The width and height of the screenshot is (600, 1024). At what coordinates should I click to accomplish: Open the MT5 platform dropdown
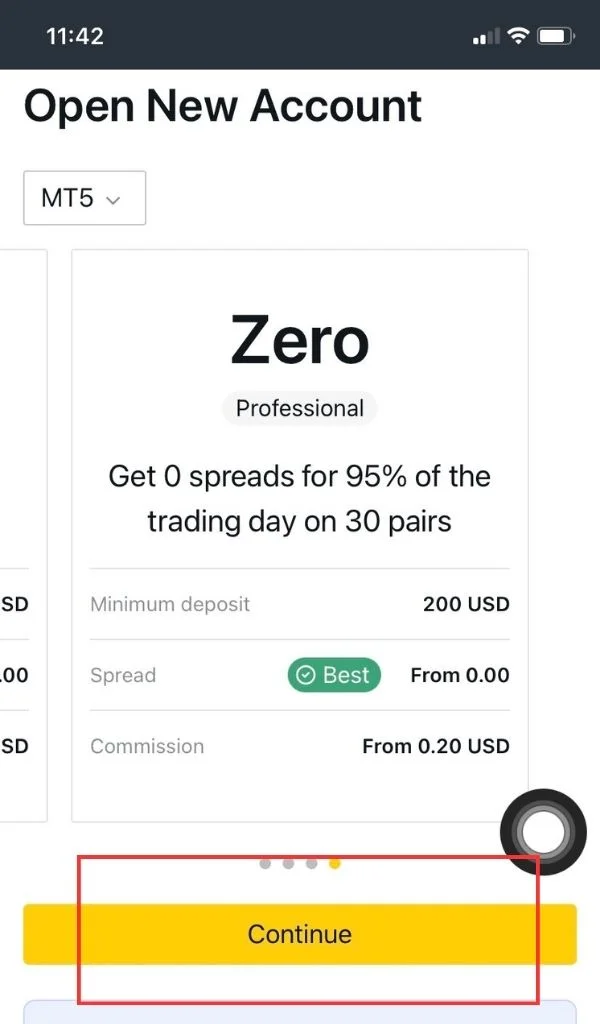84,198
